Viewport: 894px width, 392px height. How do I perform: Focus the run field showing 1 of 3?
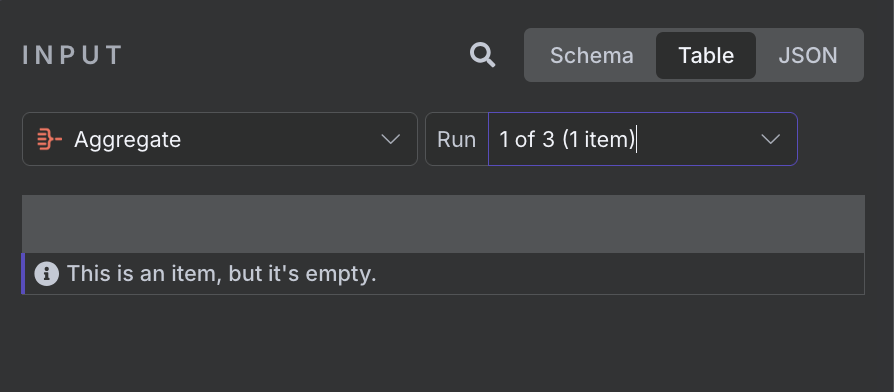[x=643, y=139]
